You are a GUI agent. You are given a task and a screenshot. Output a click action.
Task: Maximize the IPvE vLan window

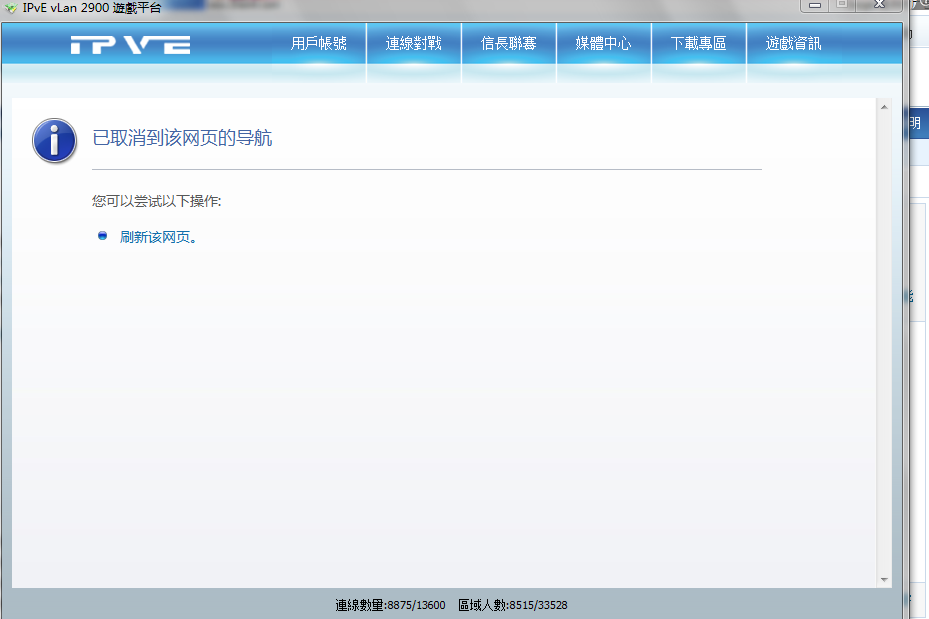(842, 5)
